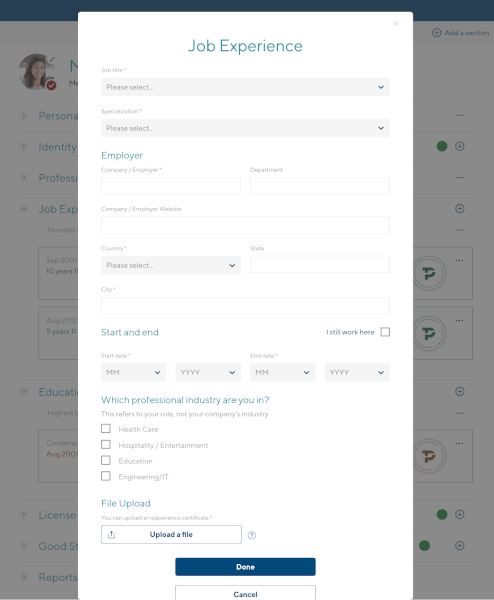Tick the Health Care industry checkbox

click(106, 429)
